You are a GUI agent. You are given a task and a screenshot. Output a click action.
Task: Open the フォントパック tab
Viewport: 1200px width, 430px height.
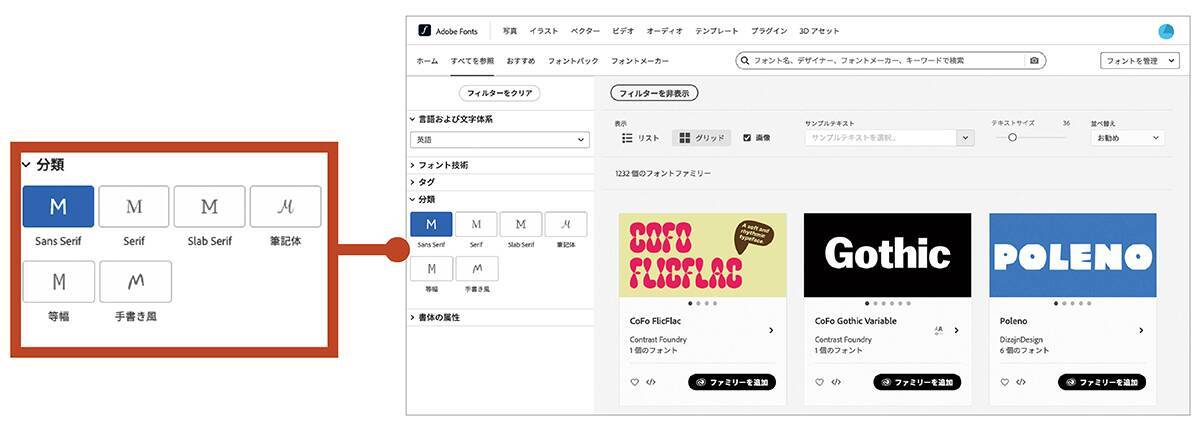coord(572,61)
